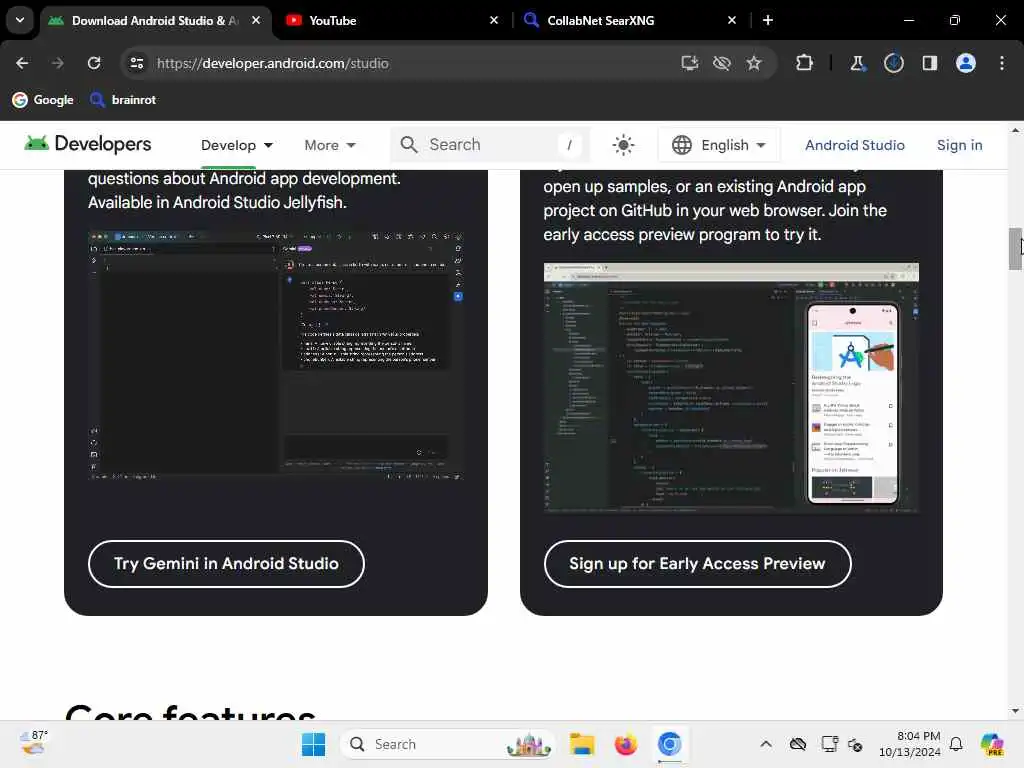Click the address bar URL
Screen dimensions: 1024x768
tap(273, 63)
